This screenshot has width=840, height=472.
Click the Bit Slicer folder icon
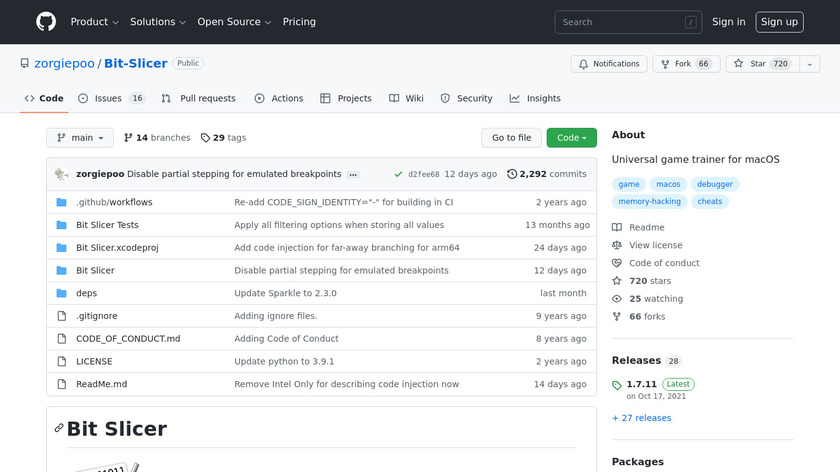pos(62,271)
